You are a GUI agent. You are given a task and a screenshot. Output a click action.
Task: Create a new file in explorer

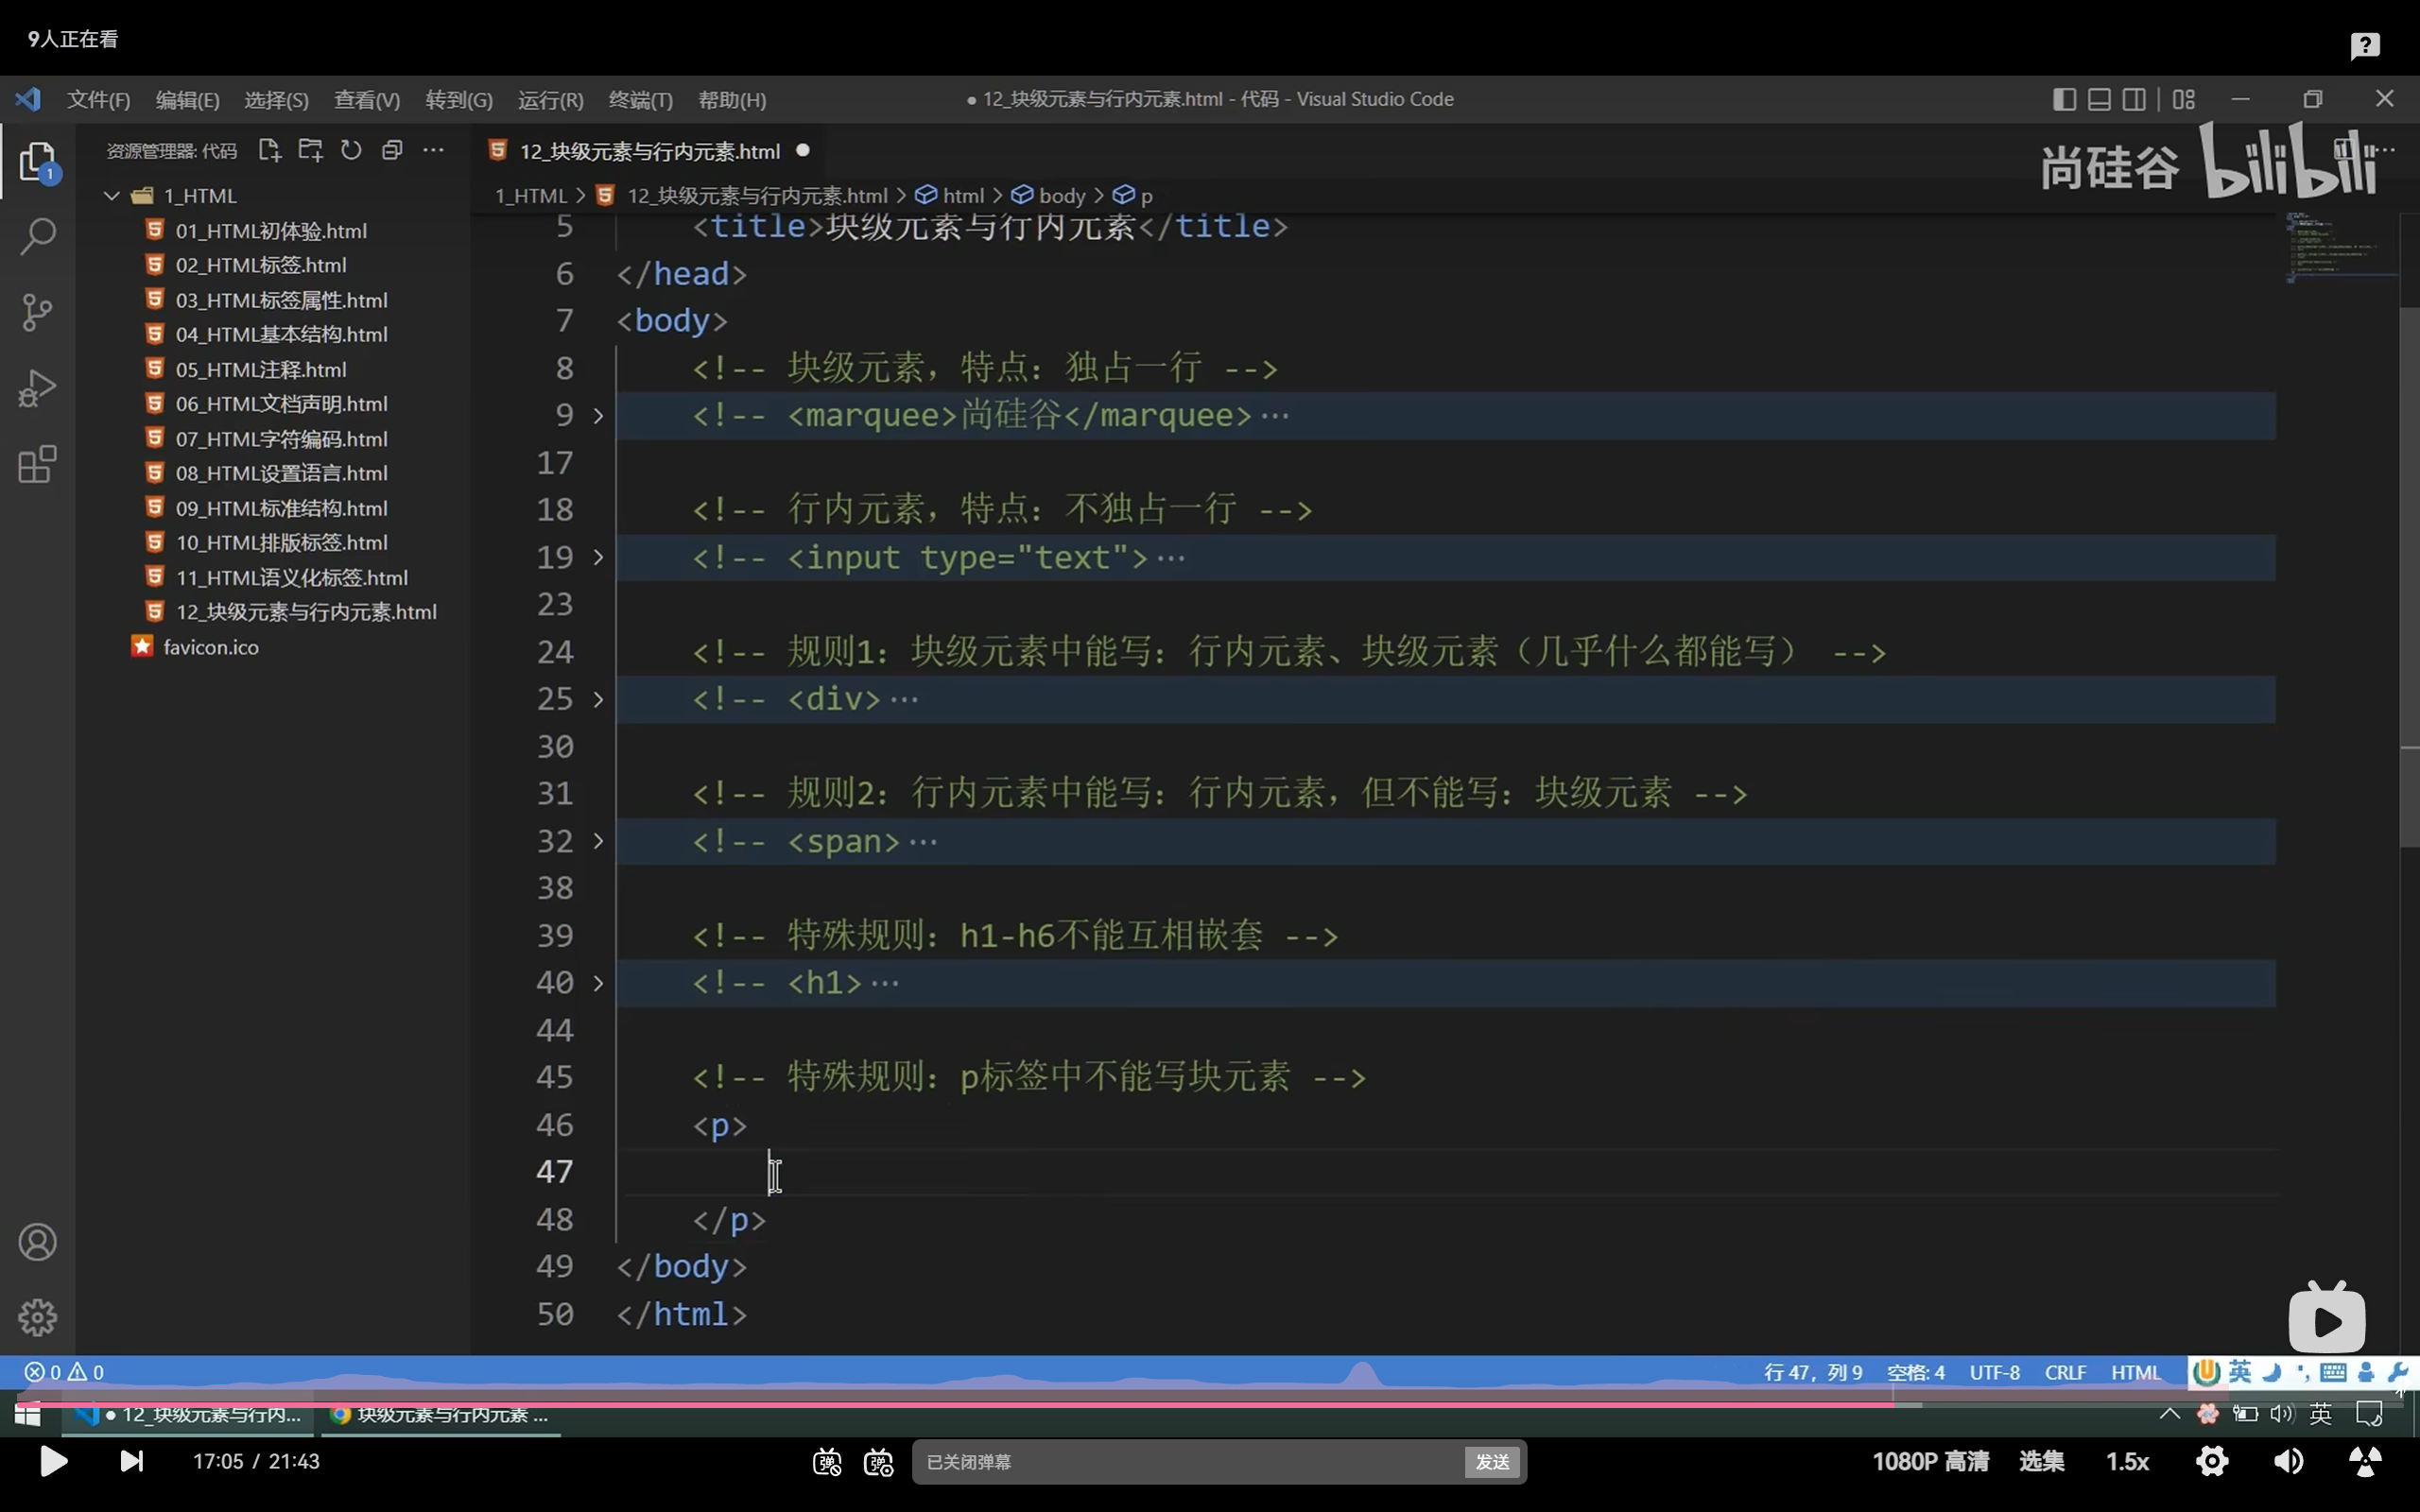[269, 150]
